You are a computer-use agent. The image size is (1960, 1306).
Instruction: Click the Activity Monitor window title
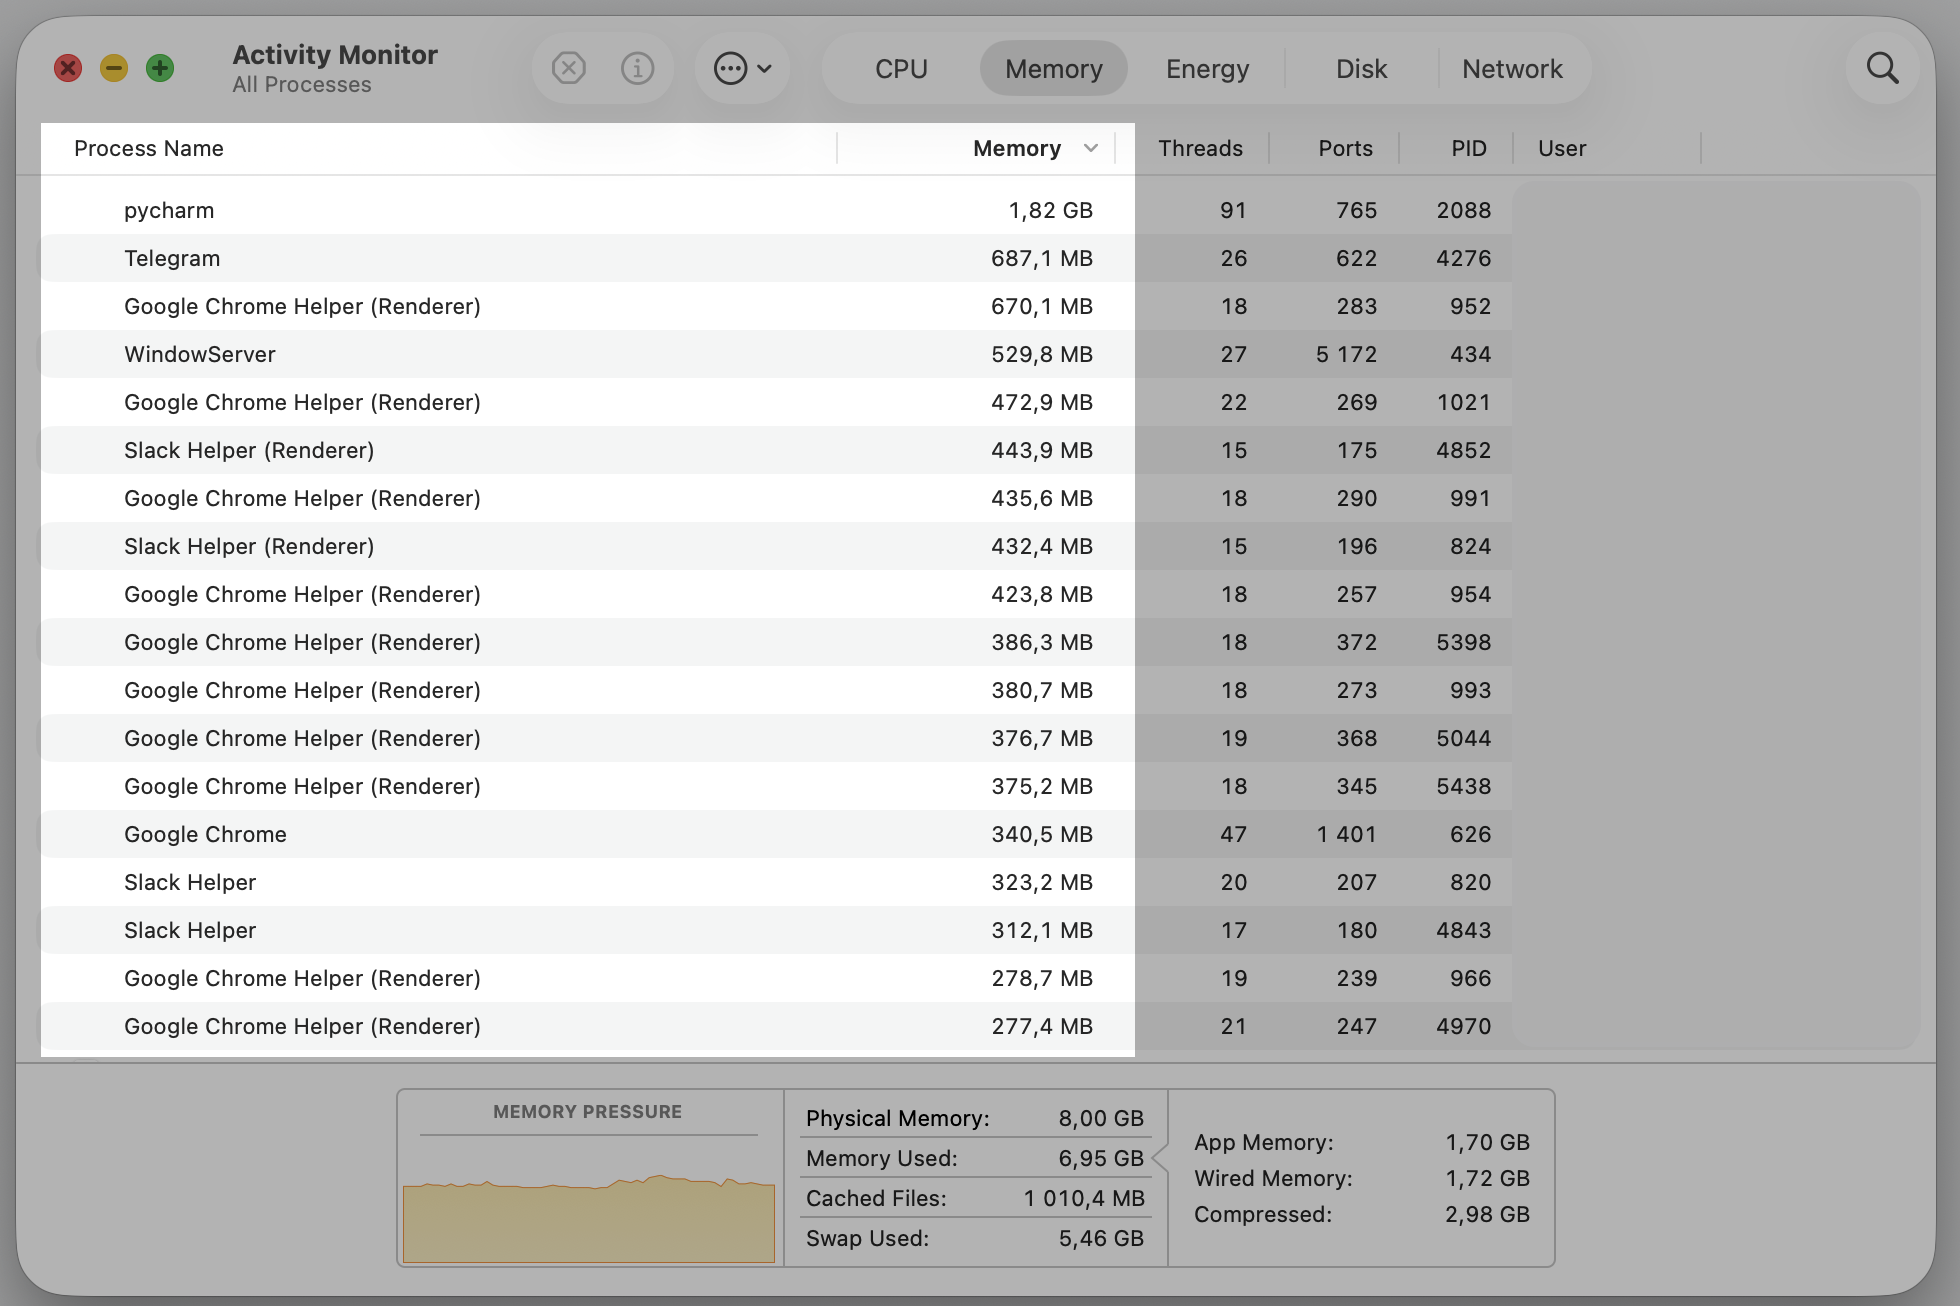coord(335,54)
